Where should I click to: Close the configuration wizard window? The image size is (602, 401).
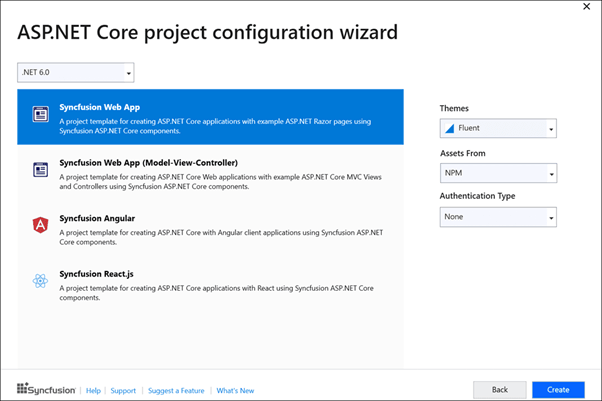click(584, 8)
